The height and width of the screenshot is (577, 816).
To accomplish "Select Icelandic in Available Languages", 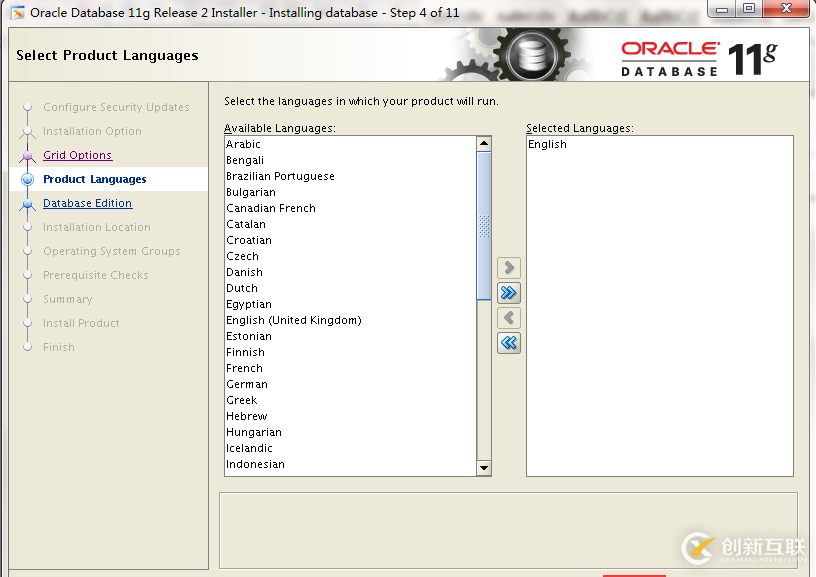I will [350, 448].
